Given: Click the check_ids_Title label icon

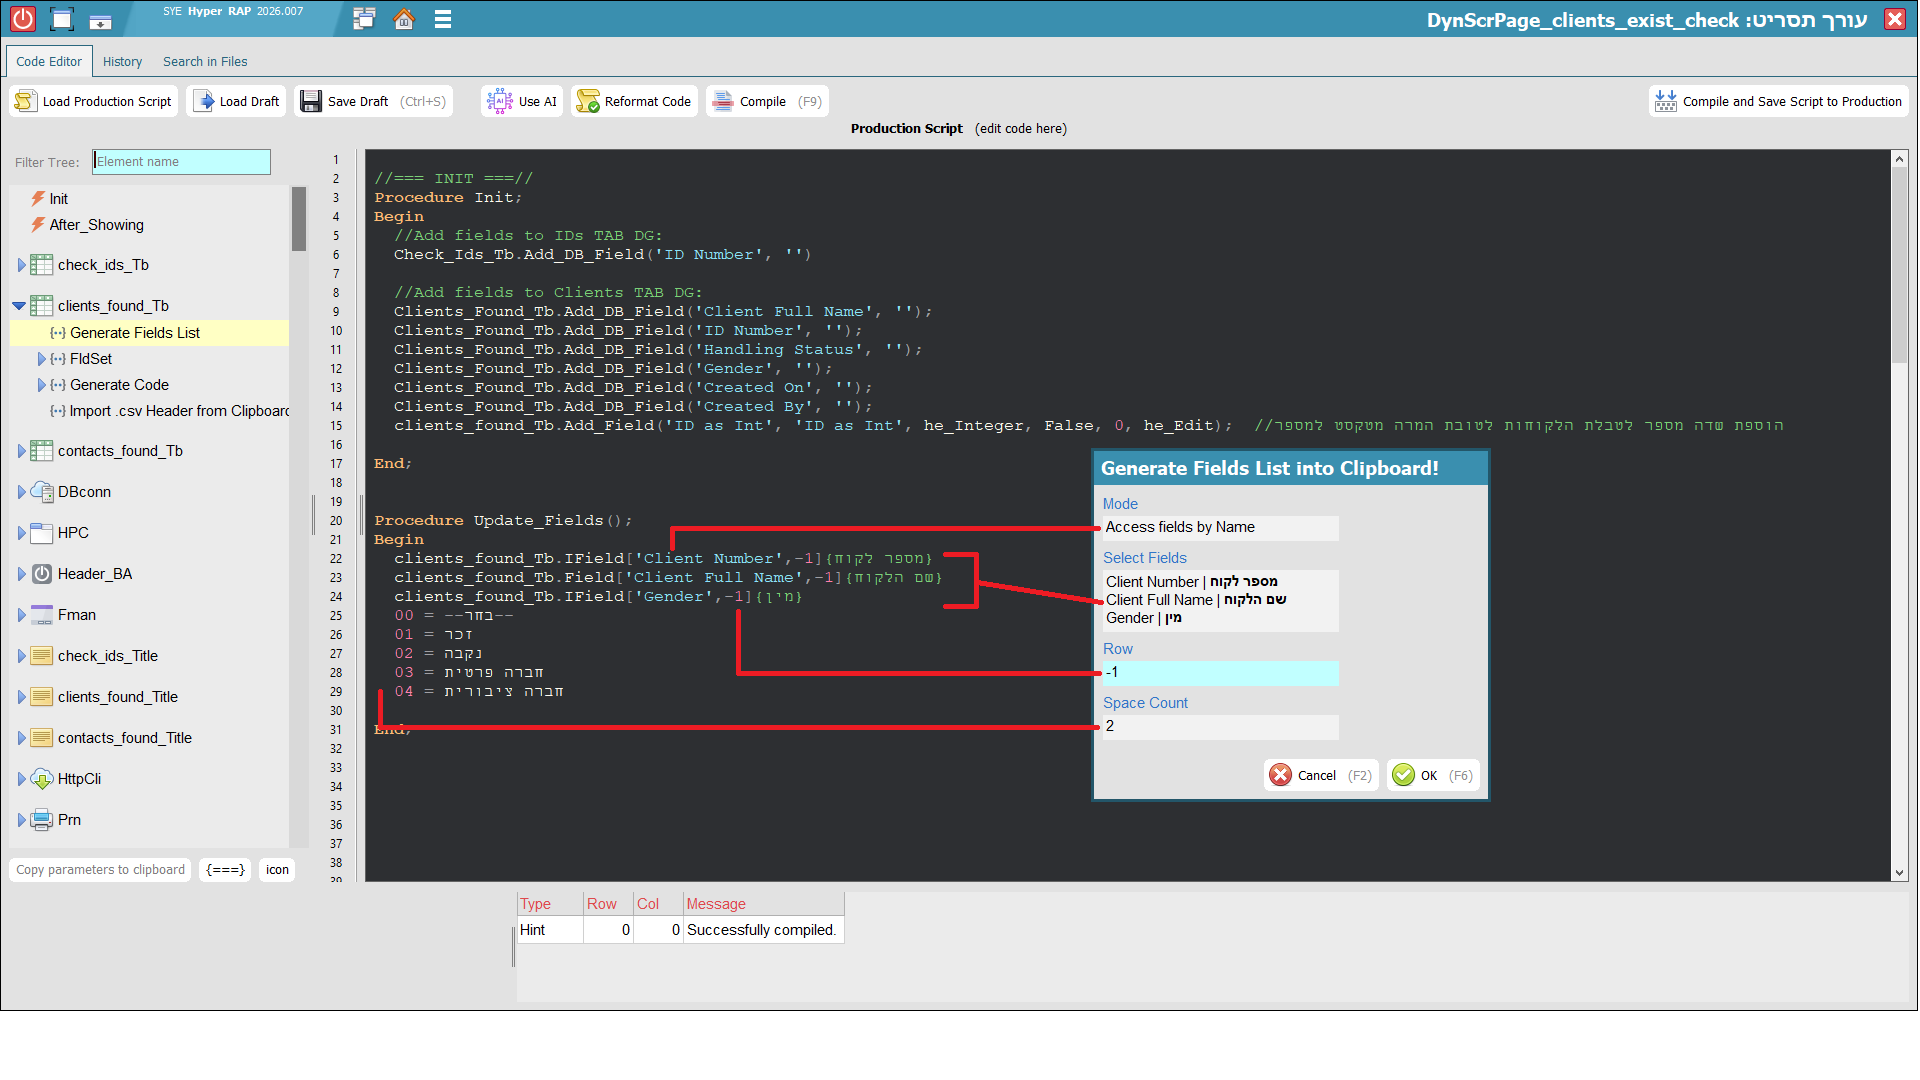Looking at the screenshot, I should (42, 656).
